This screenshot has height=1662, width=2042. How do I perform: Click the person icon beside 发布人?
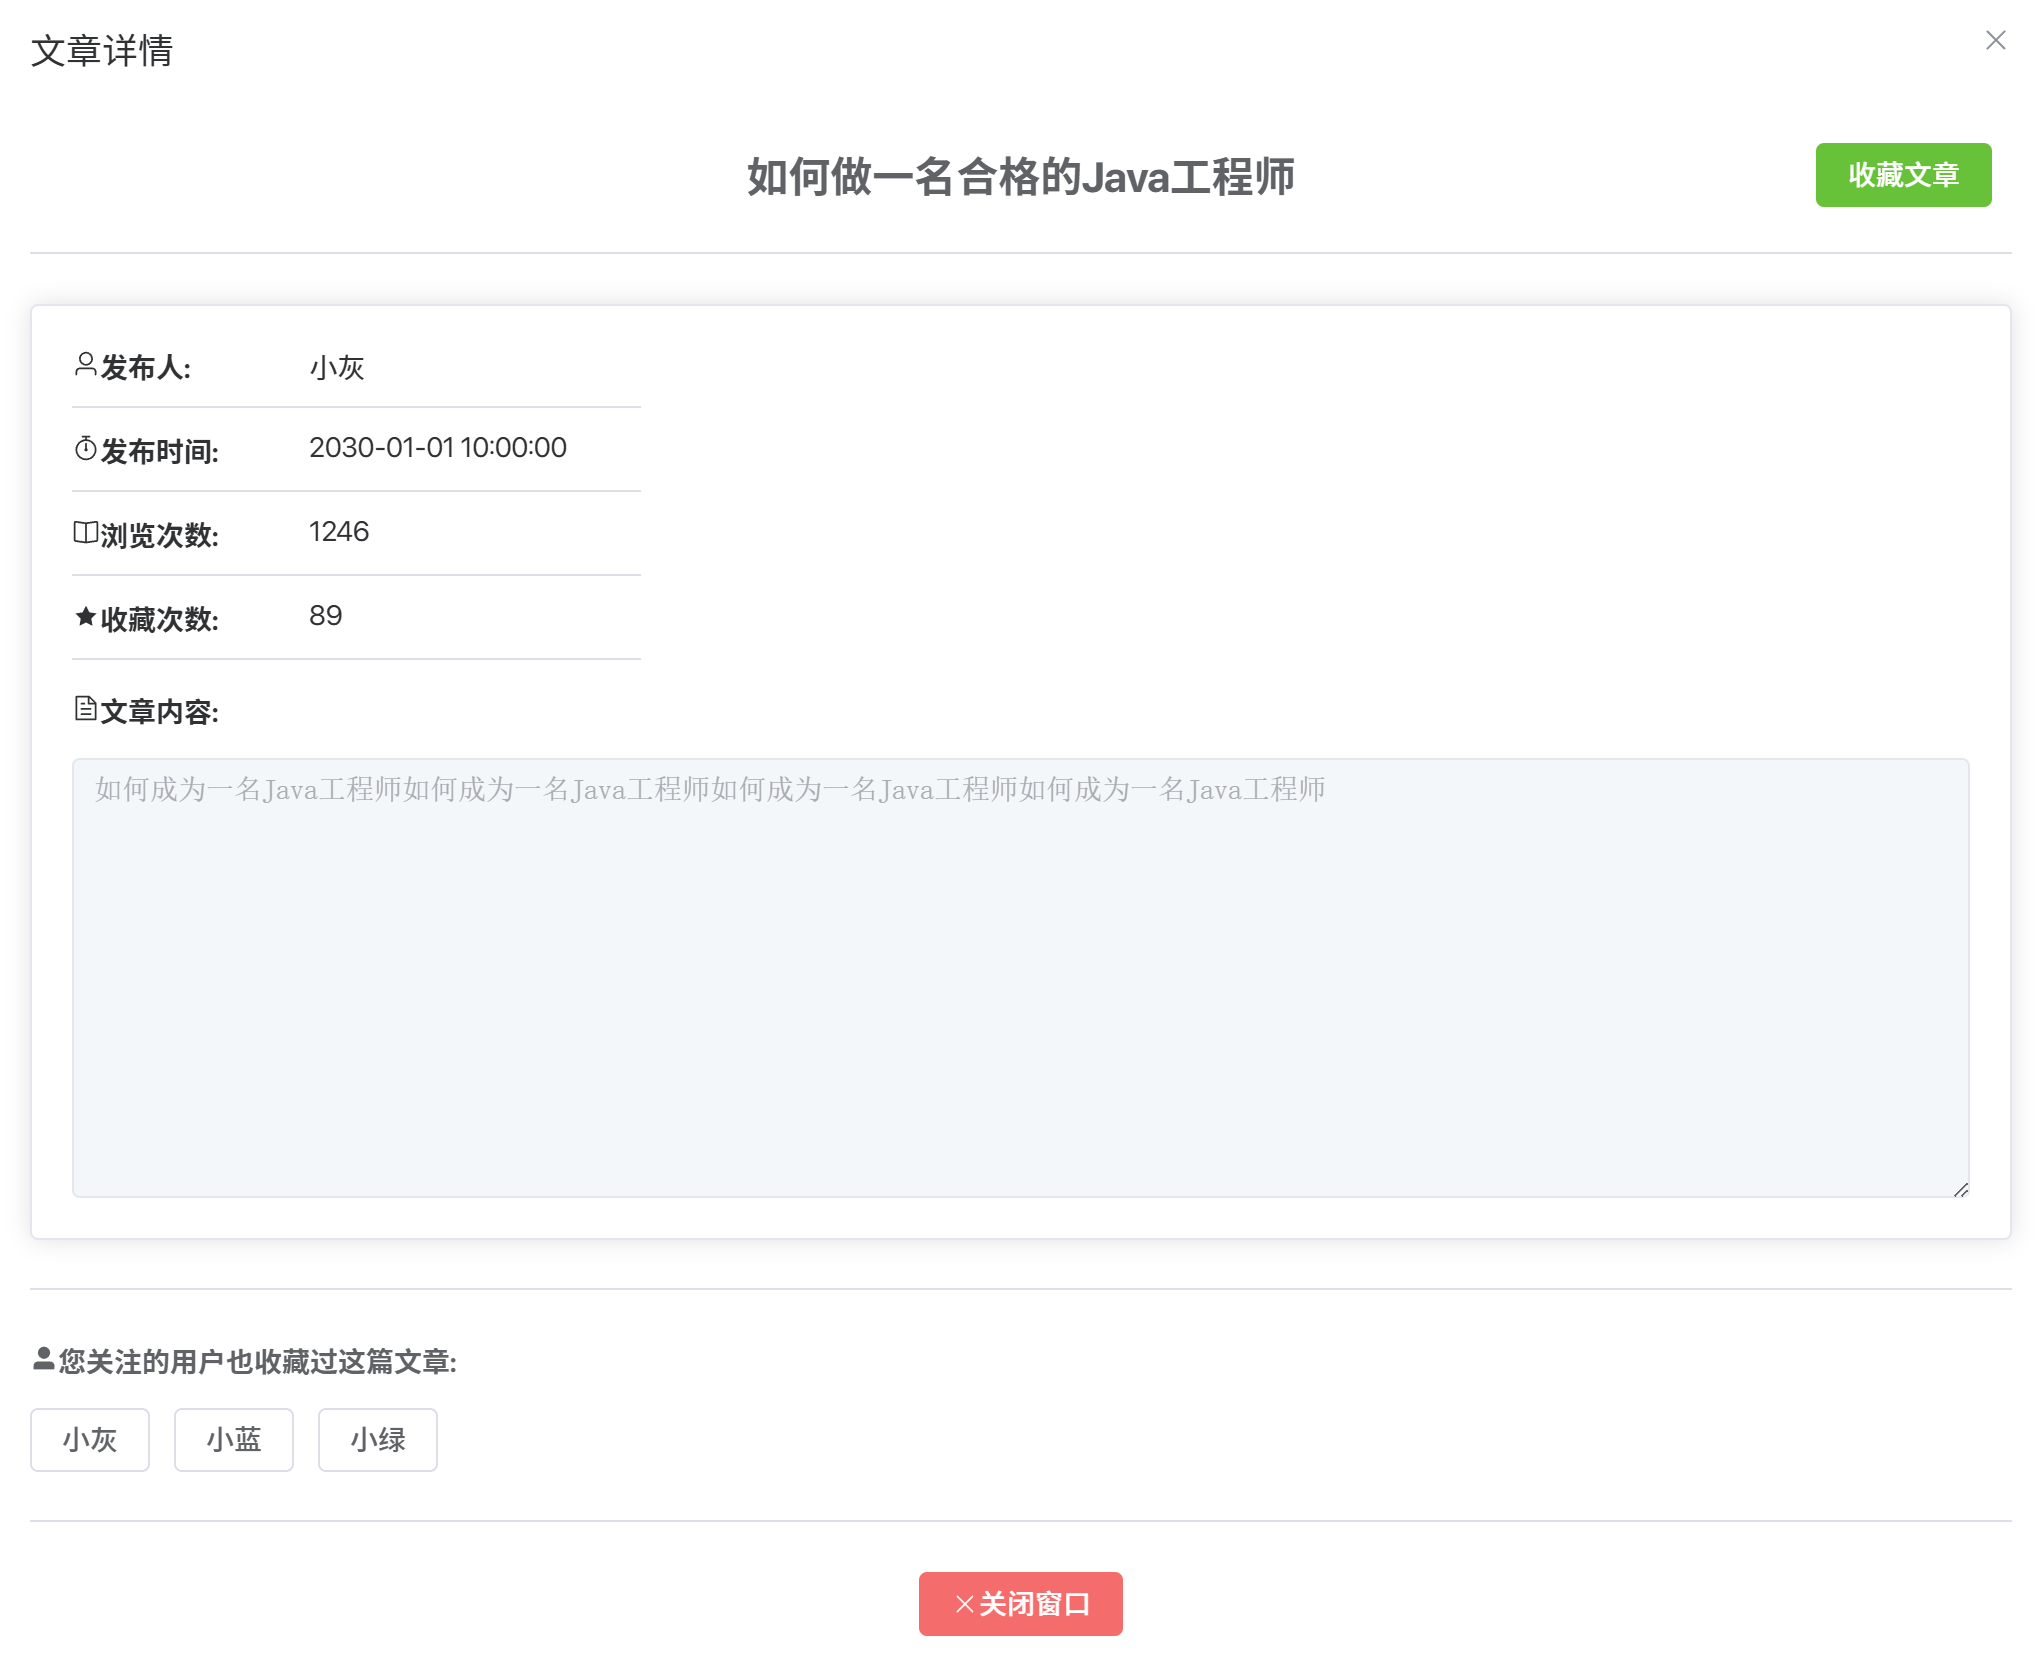(85, 365)
